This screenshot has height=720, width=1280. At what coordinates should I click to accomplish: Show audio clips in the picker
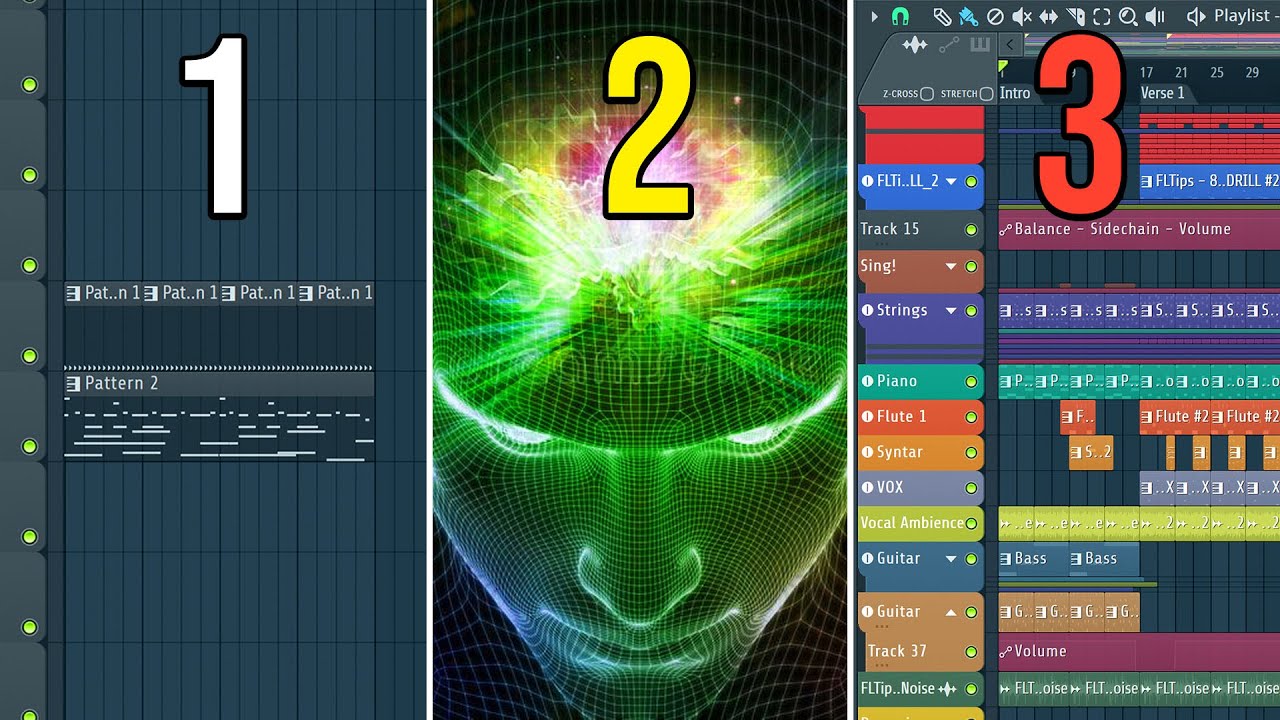tap(914, 45)
